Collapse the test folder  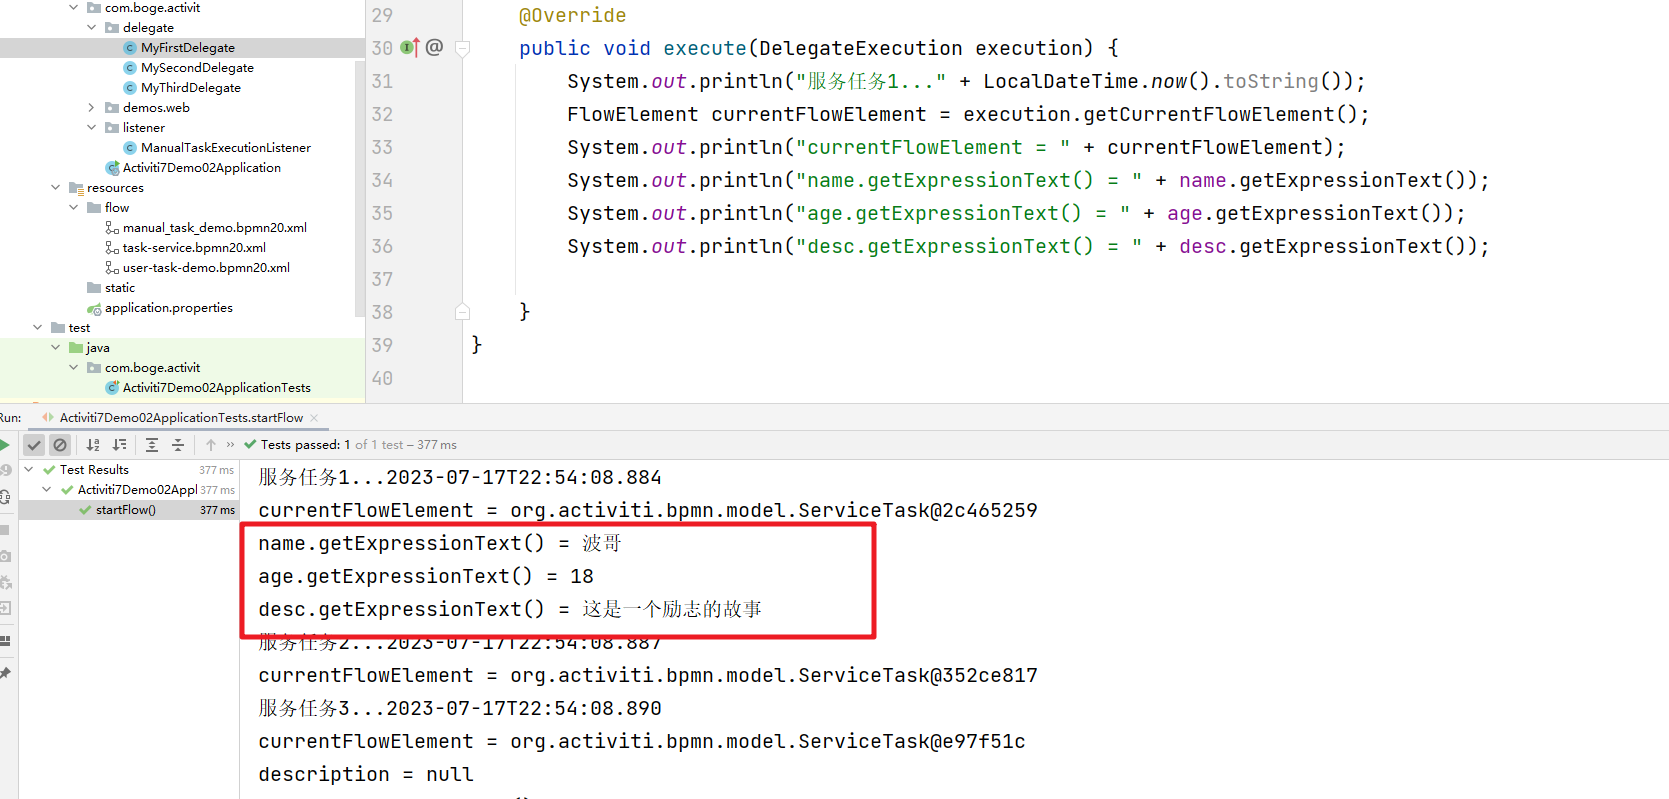[37, 328]
